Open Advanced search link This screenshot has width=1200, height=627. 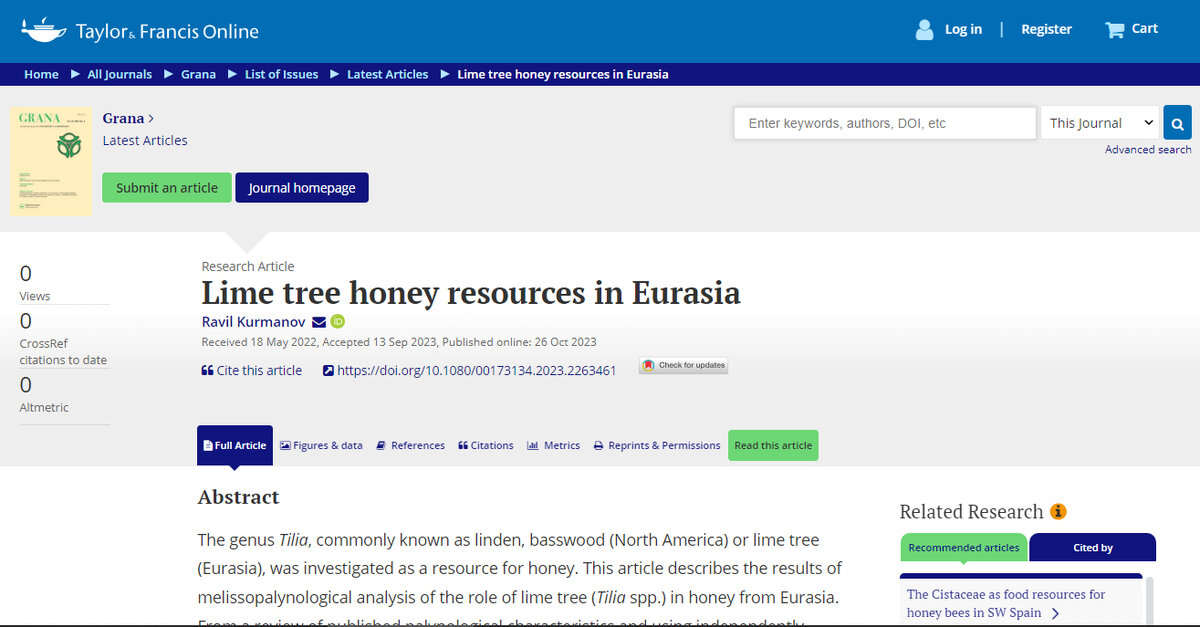(1148, 150)
